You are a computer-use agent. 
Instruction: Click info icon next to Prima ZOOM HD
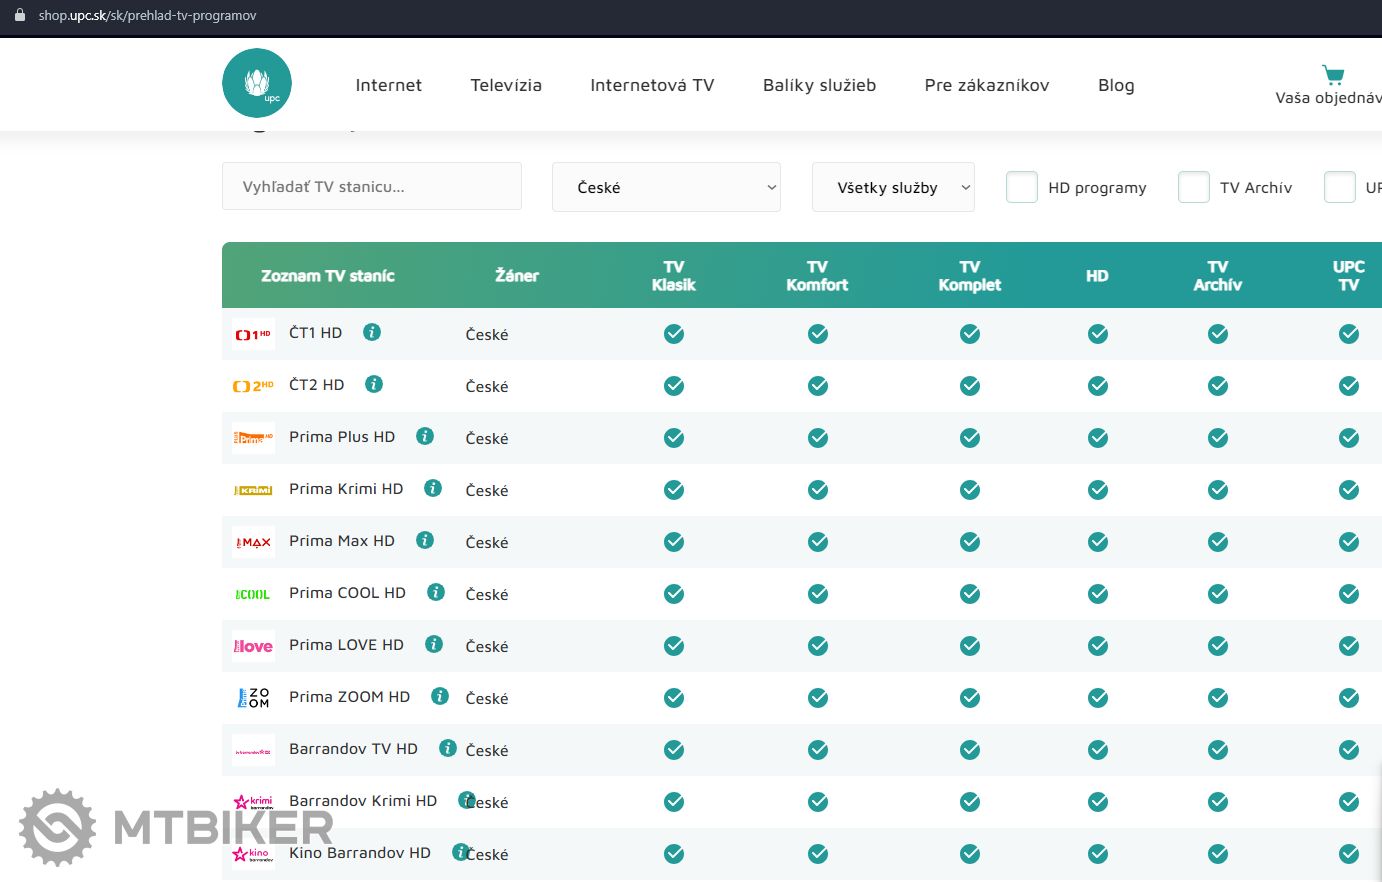point(440,696)
